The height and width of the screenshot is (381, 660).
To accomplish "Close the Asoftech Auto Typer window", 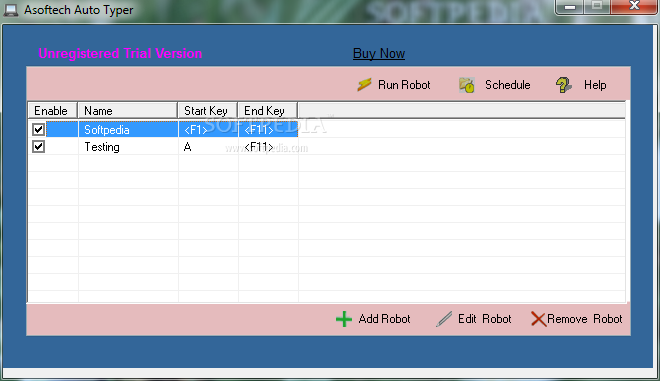I will point(634,6).
